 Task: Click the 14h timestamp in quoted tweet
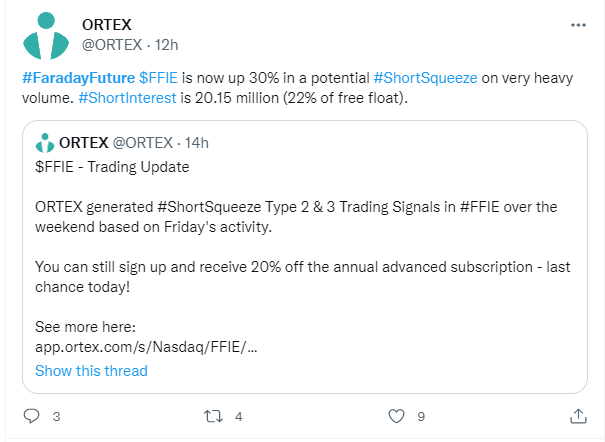click(196, 143)
